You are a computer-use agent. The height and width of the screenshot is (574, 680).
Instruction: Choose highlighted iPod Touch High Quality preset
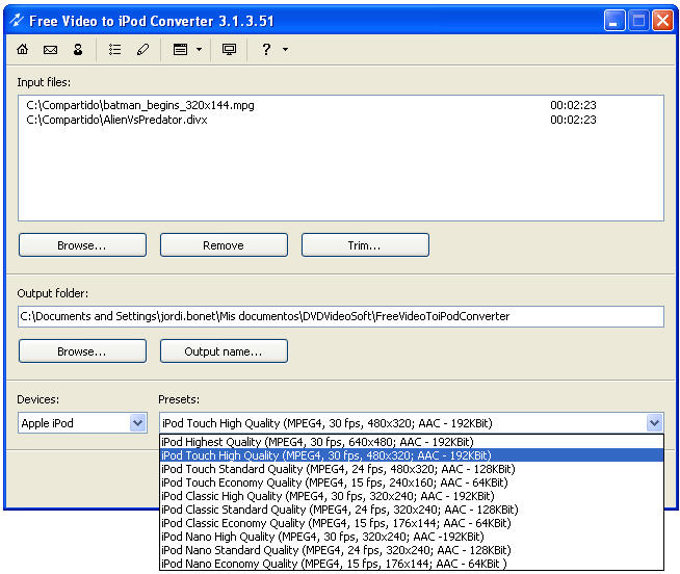412,455
